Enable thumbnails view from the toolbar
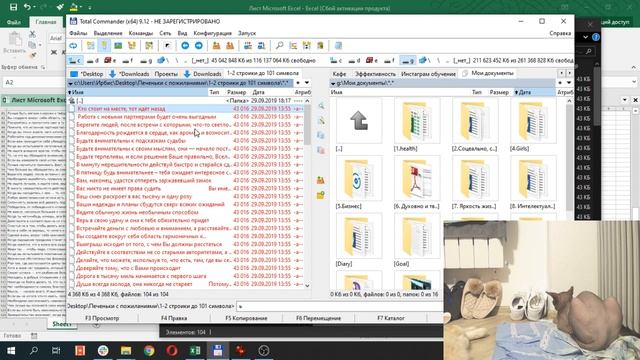The width and height of the screenshot is (640, 360). click(118, 46)
